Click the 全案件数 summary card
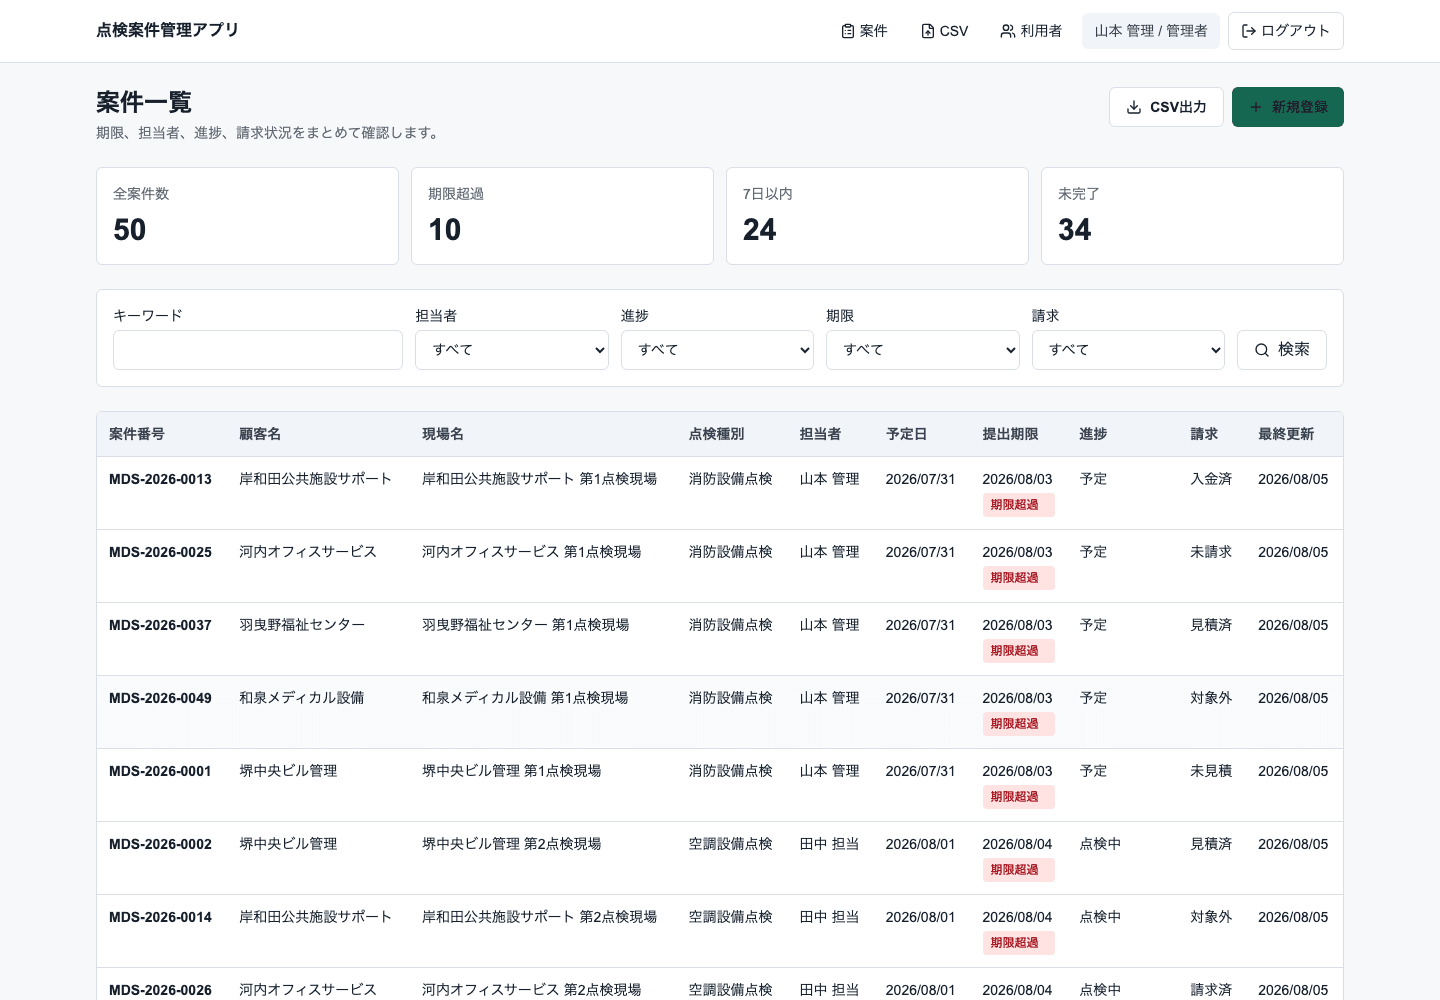Image resolution: width=1440 pixels, height=1000 pixels. point(247,216)
